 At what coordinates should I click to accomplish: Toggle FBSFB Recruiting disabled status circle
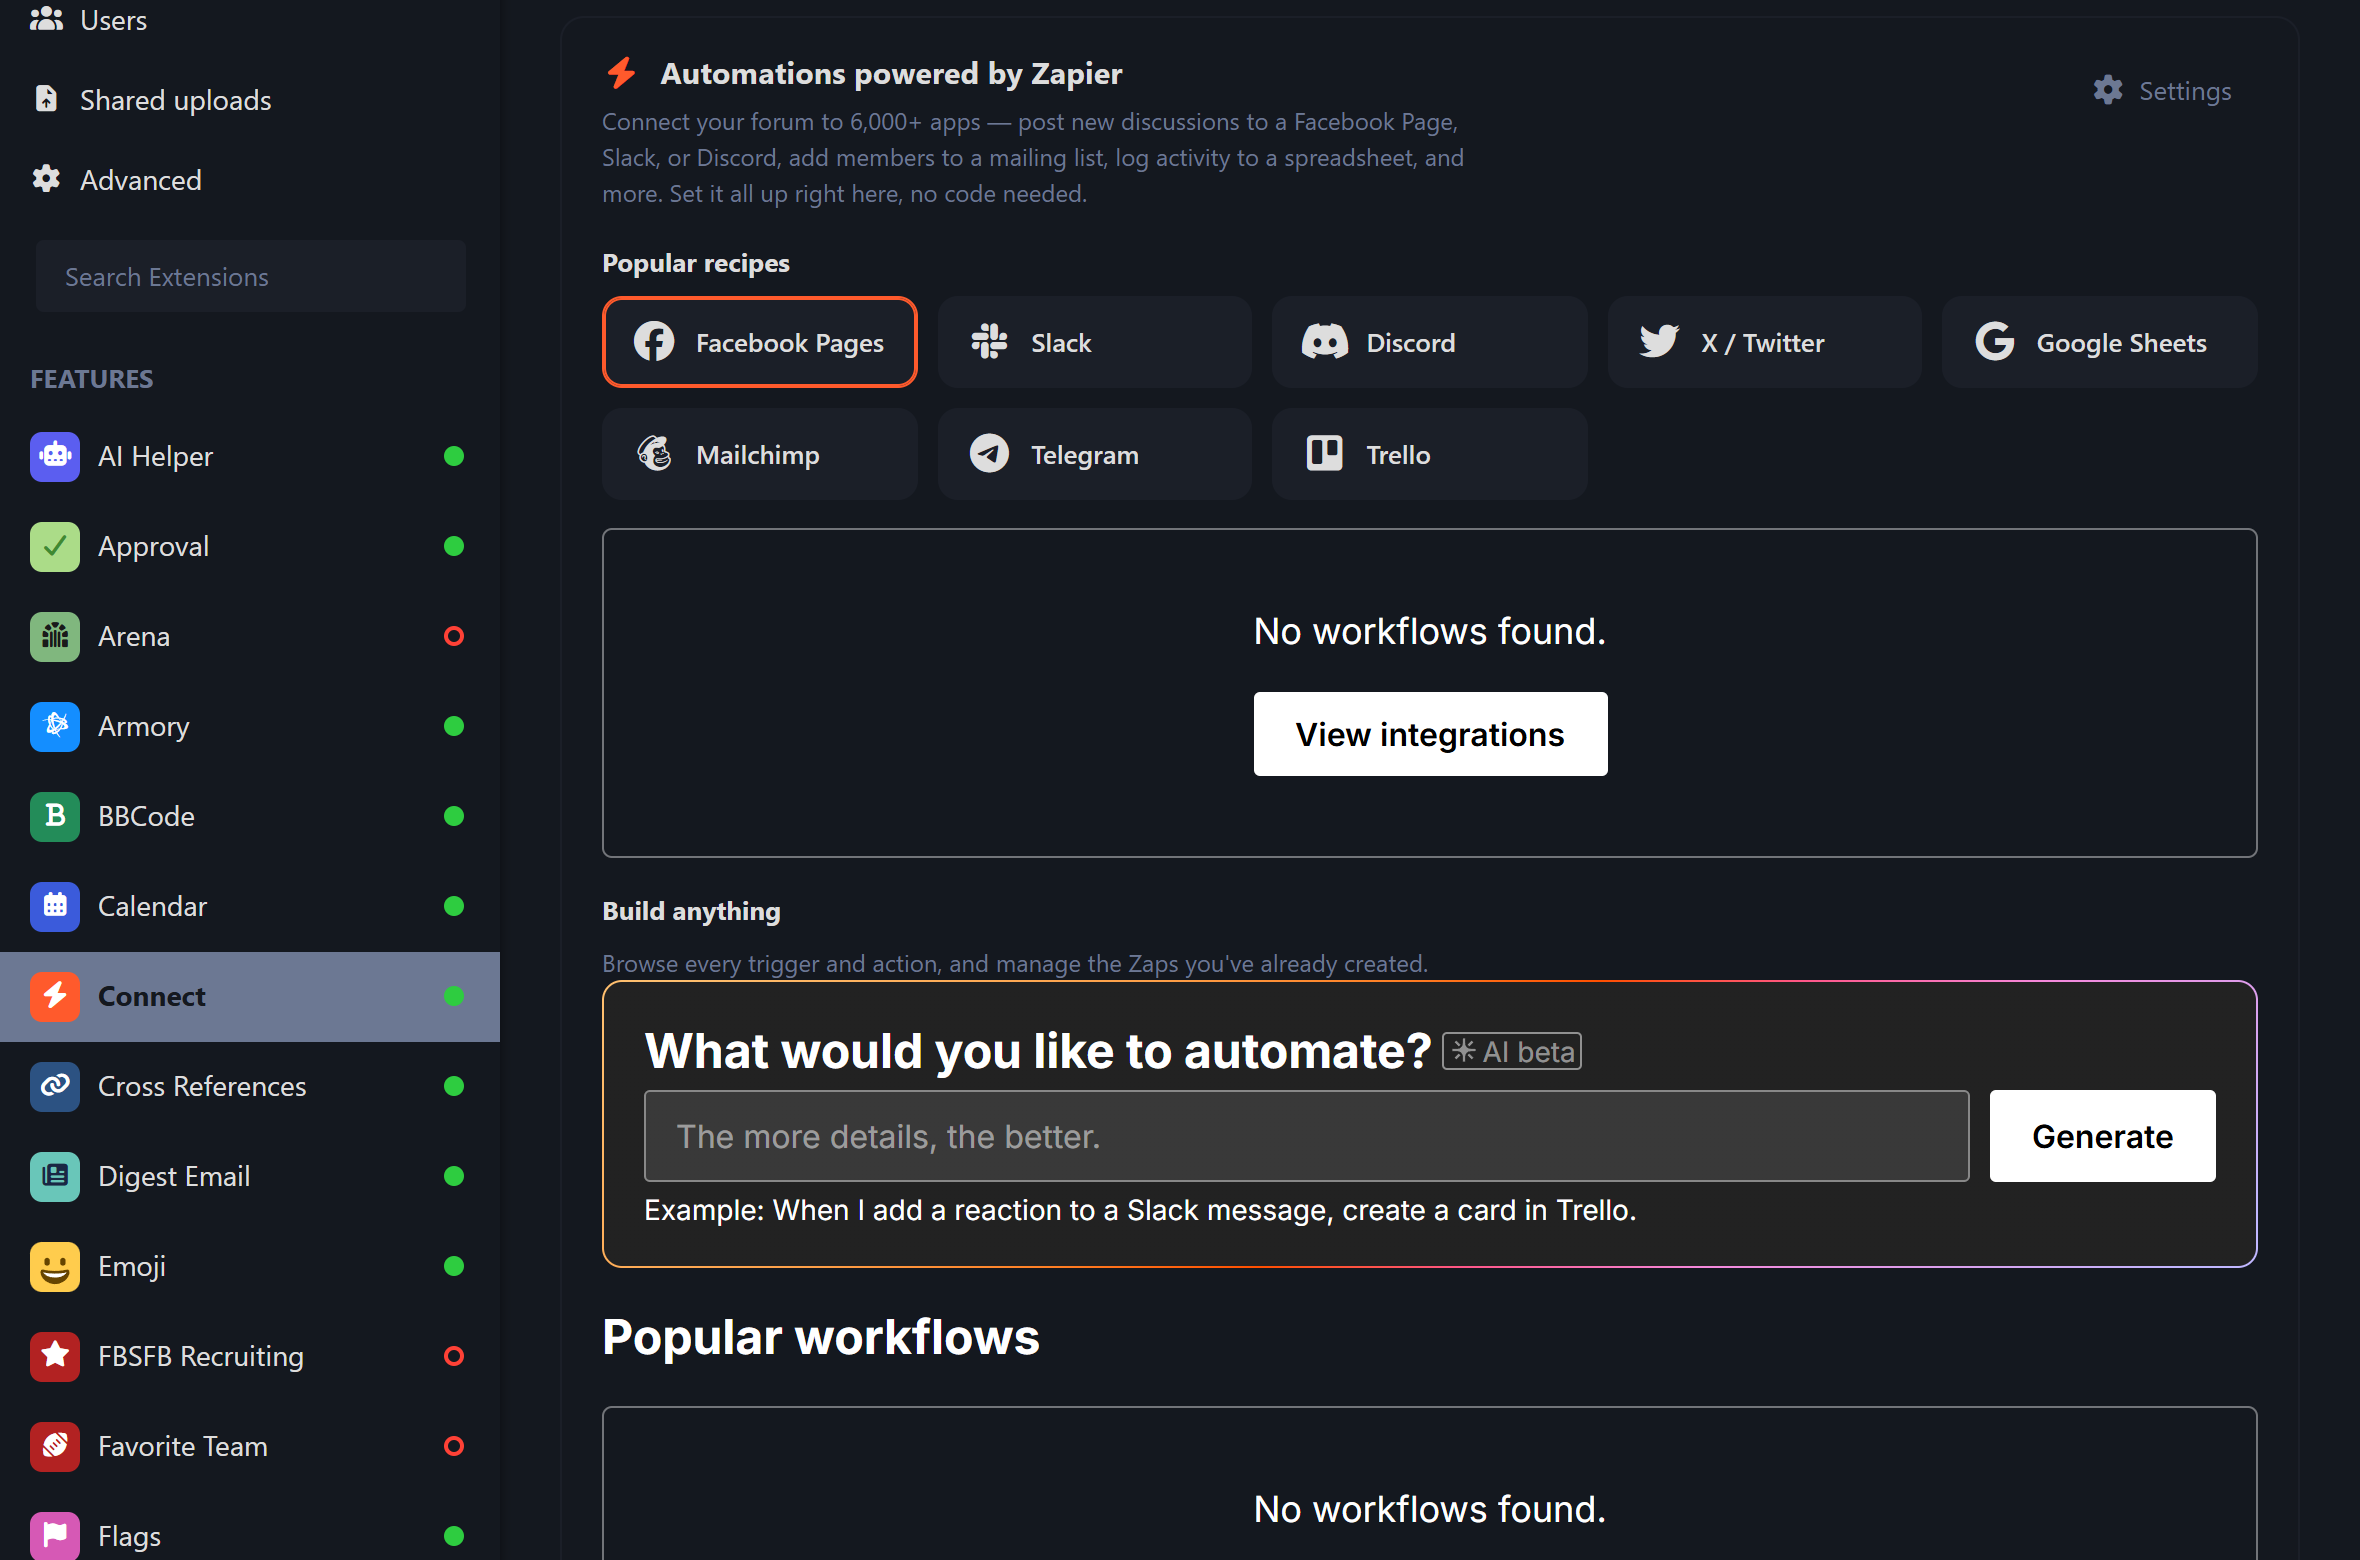(x=454, y=1357)
